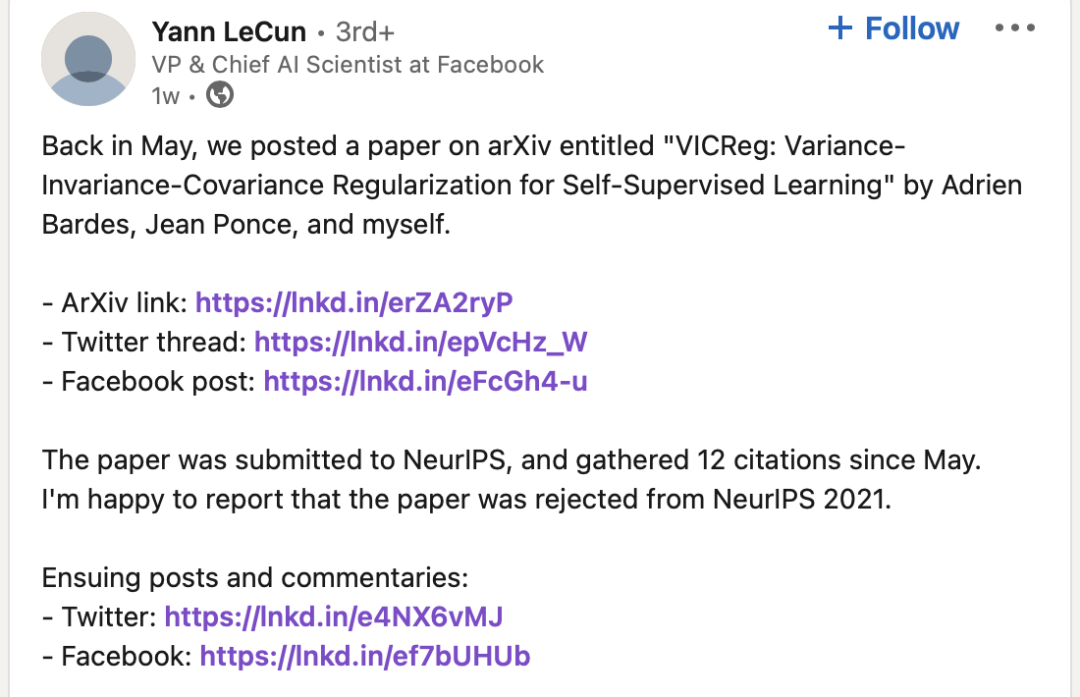
Task: Click the "Ensuing posts and commentaries" line
Action: (x=255, y=577)
